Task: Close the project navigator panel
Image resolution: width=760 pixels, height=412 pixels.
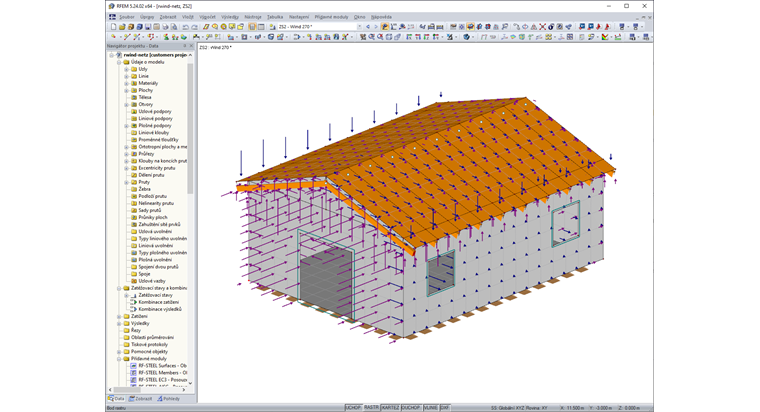Action: coord(191,46)
